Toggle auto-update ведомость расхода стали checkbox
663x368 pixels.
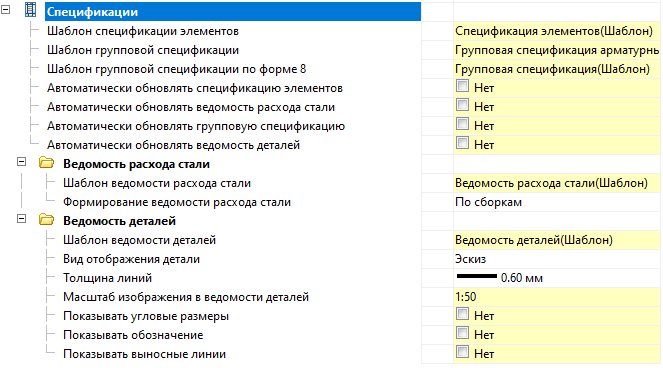point(463,105)
